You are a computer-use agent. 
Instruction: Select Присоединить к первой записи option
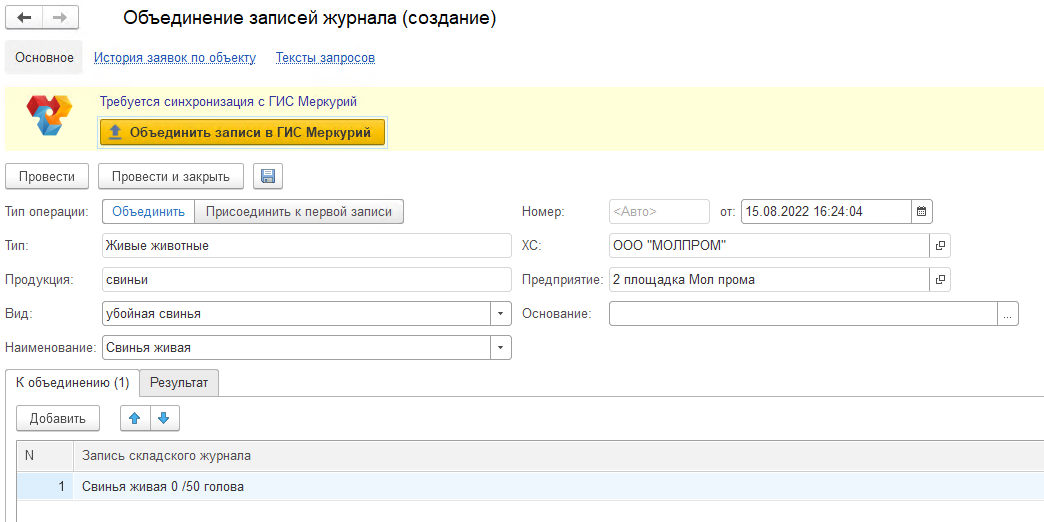point(299,211)
